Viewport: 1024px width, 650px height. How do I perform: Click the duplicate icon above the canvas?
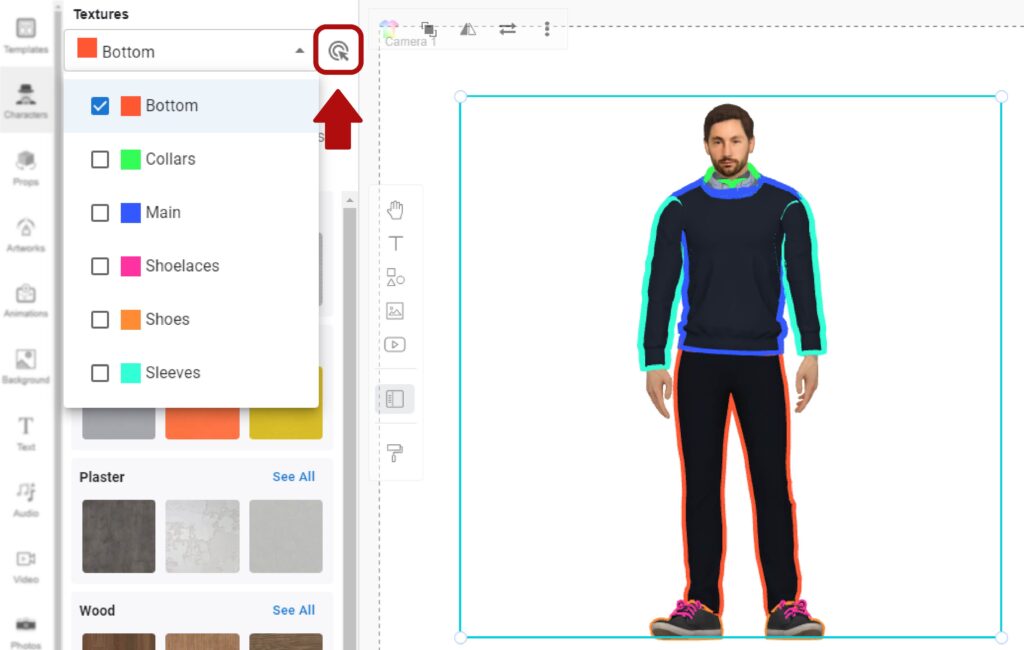coord(429,29)
